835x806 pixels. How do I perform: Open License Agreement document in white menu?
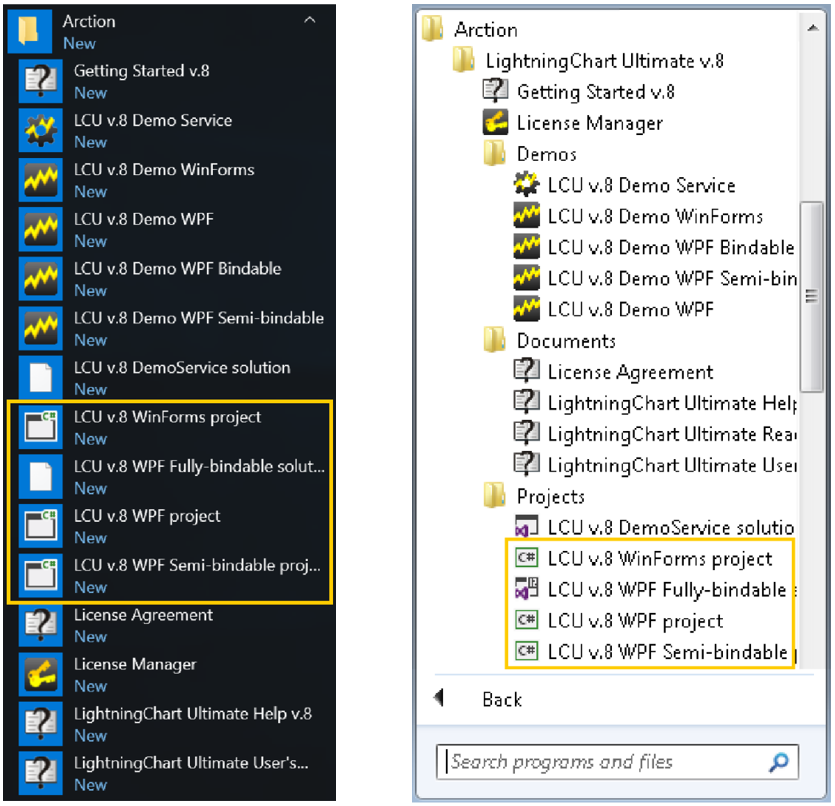point(613,372)
